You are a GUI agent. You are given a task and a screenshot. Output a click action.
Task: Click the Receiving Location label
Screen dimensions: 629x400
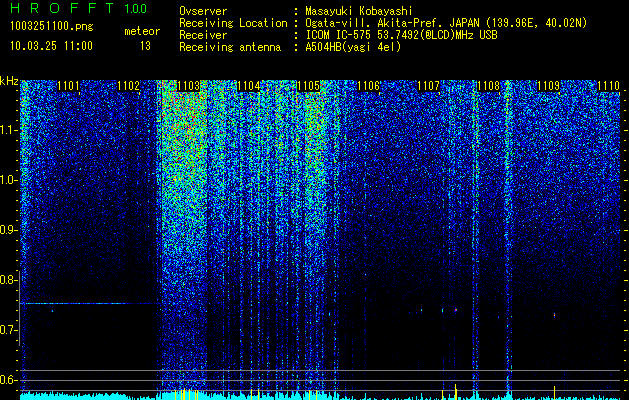233,23
